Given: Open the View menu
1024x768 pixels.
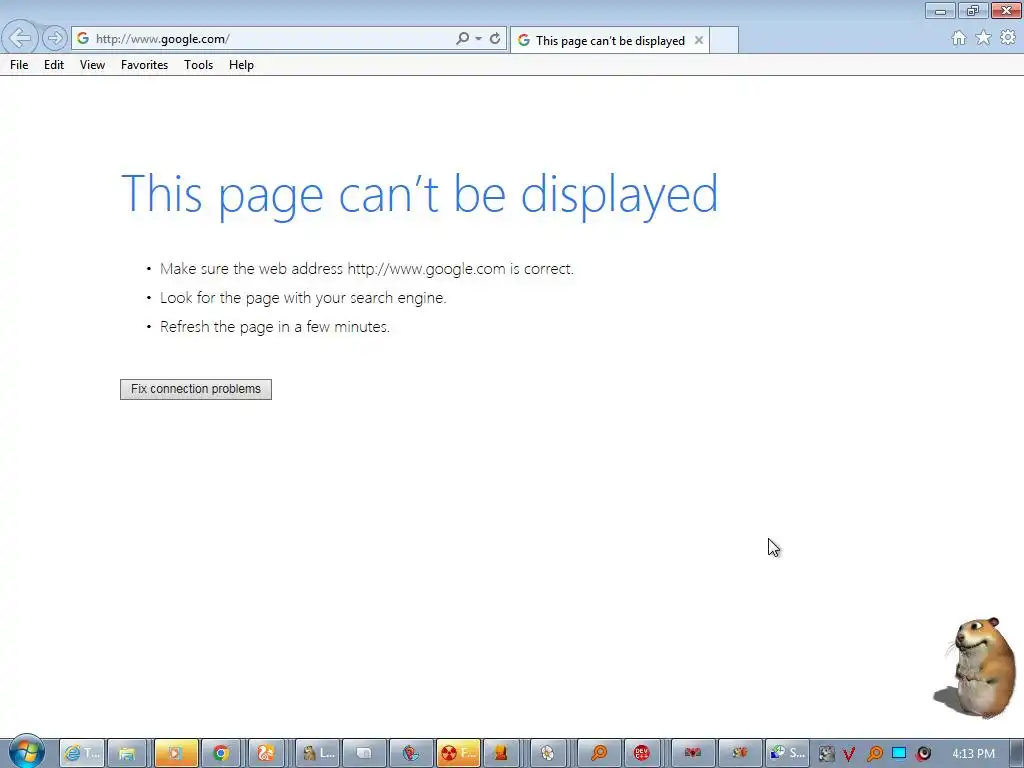Looking at the screenshot, I should (x=92, y=65).
